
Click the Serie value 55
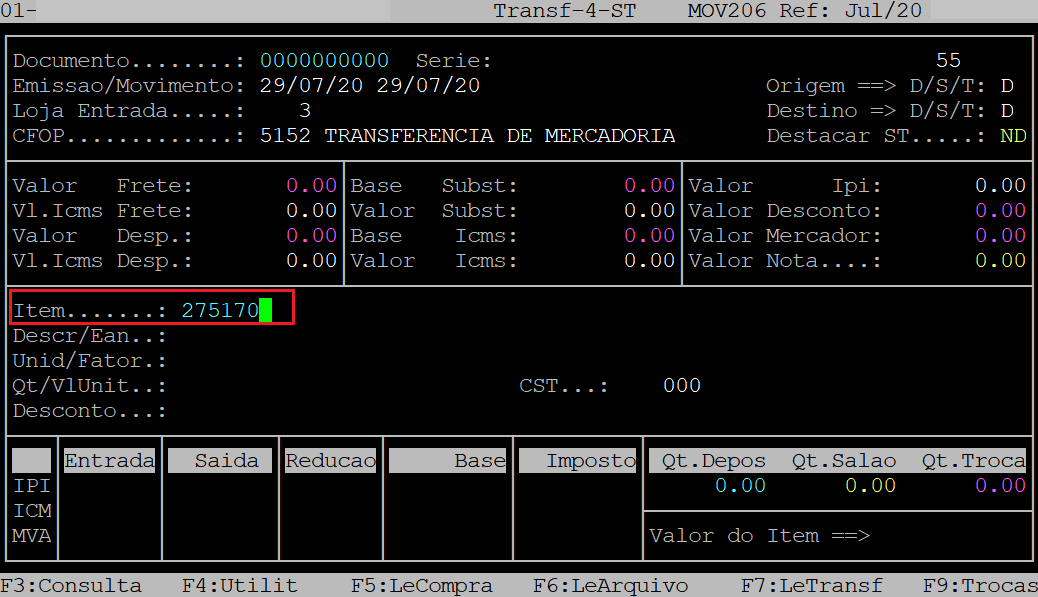pyautogui.click(x=948, y=61)
